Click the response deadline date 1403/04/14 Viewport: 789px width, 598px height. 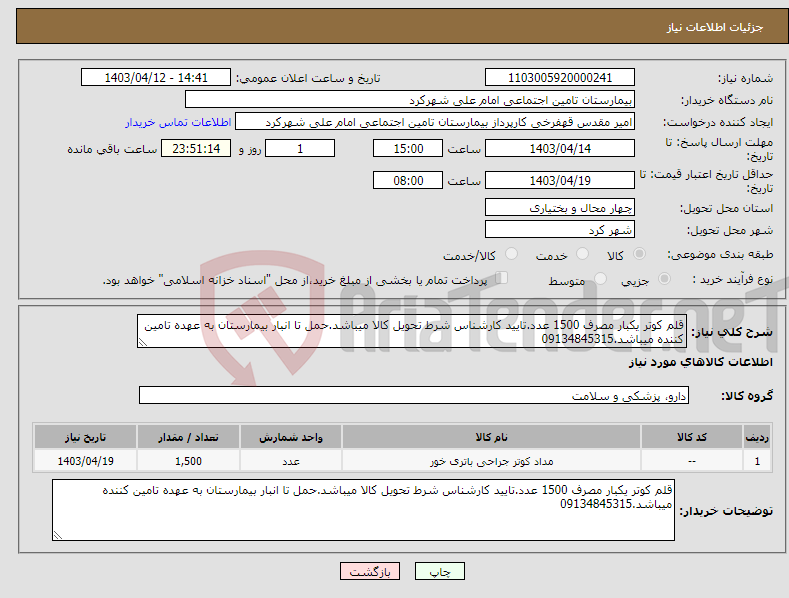(x=560, y=148)
